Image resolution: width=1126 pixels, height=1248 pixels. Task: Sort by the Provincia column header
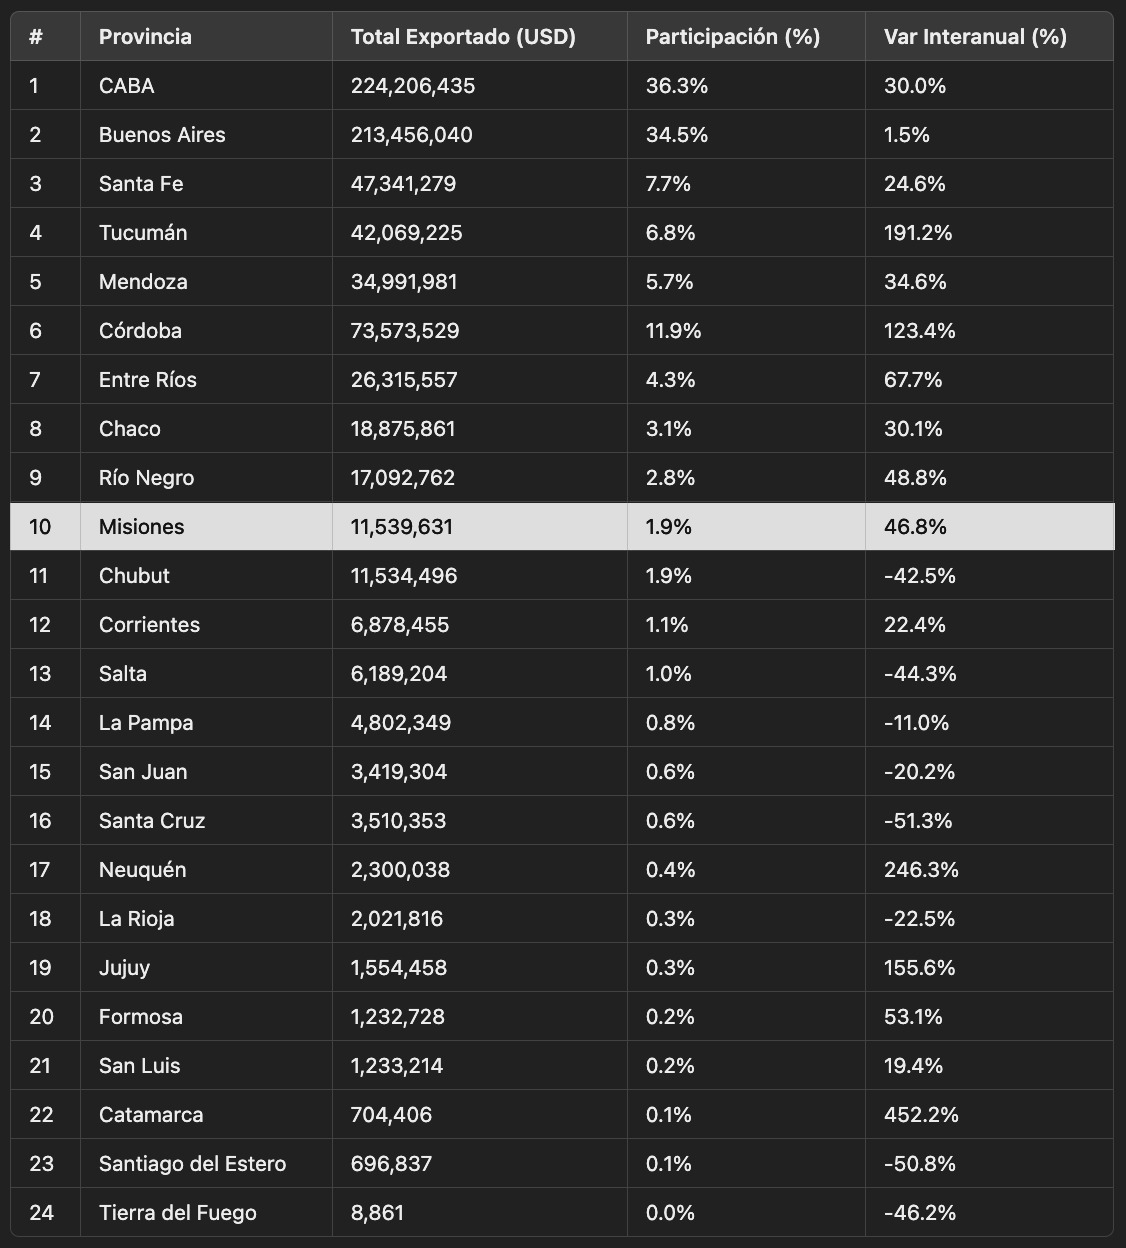145,37
